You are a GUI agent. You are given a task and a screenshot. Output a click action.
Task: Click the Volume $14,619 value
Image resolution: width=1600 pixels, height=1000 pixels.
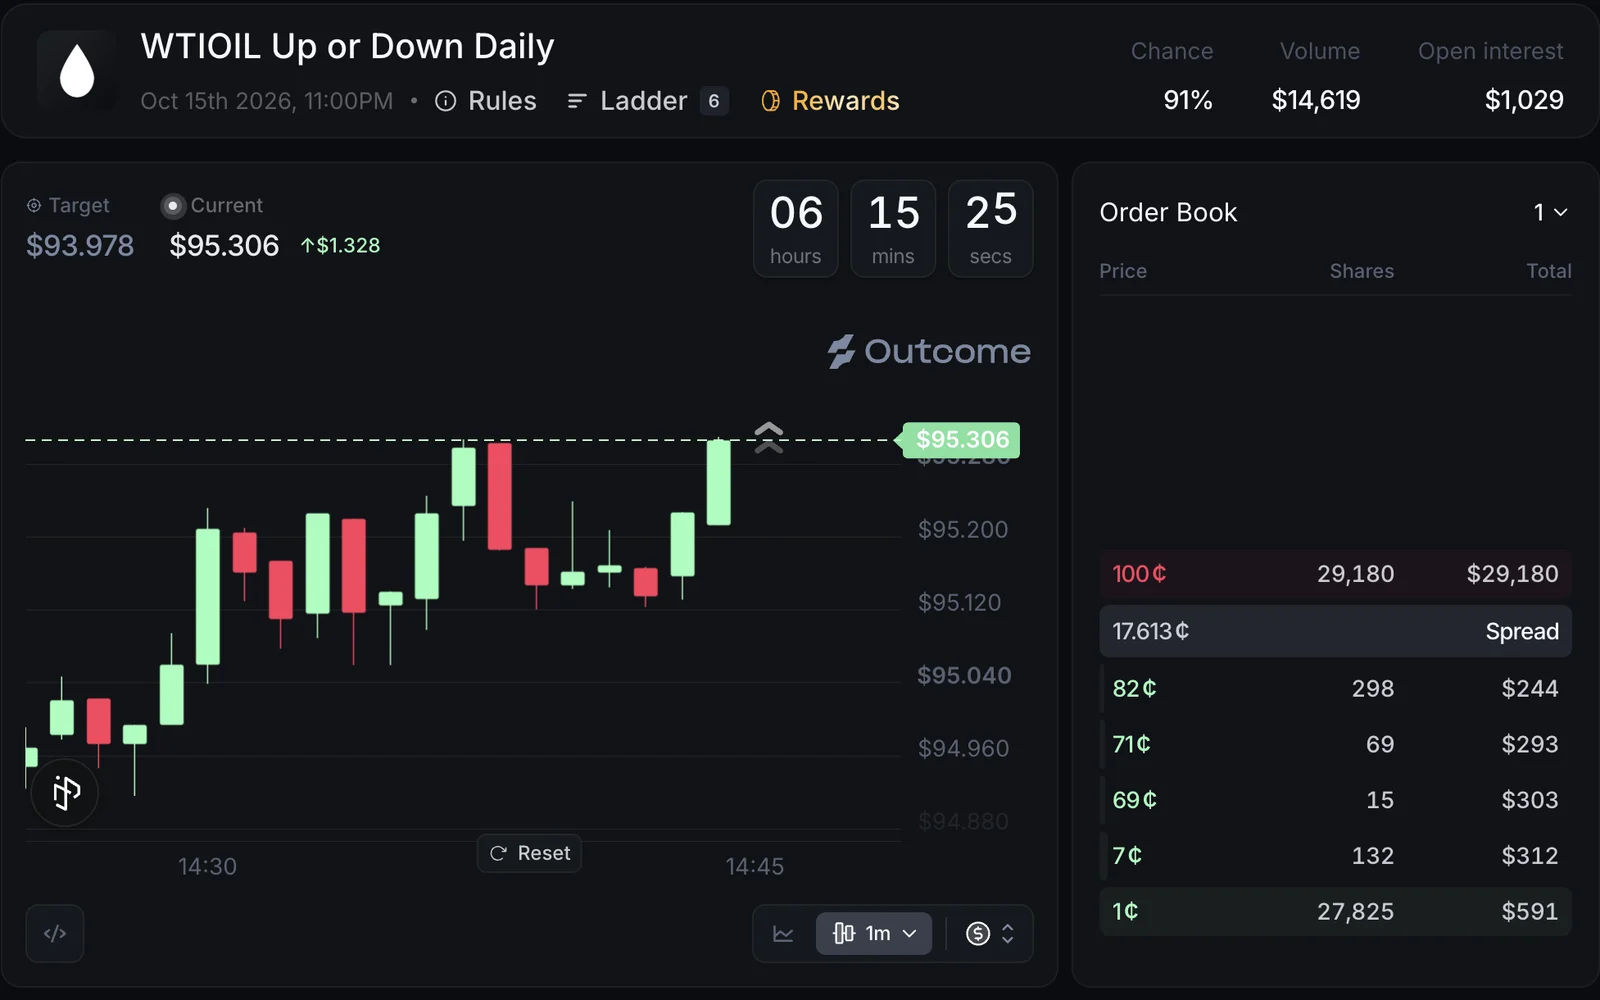pyautogui.click(x=1316, y=100)
